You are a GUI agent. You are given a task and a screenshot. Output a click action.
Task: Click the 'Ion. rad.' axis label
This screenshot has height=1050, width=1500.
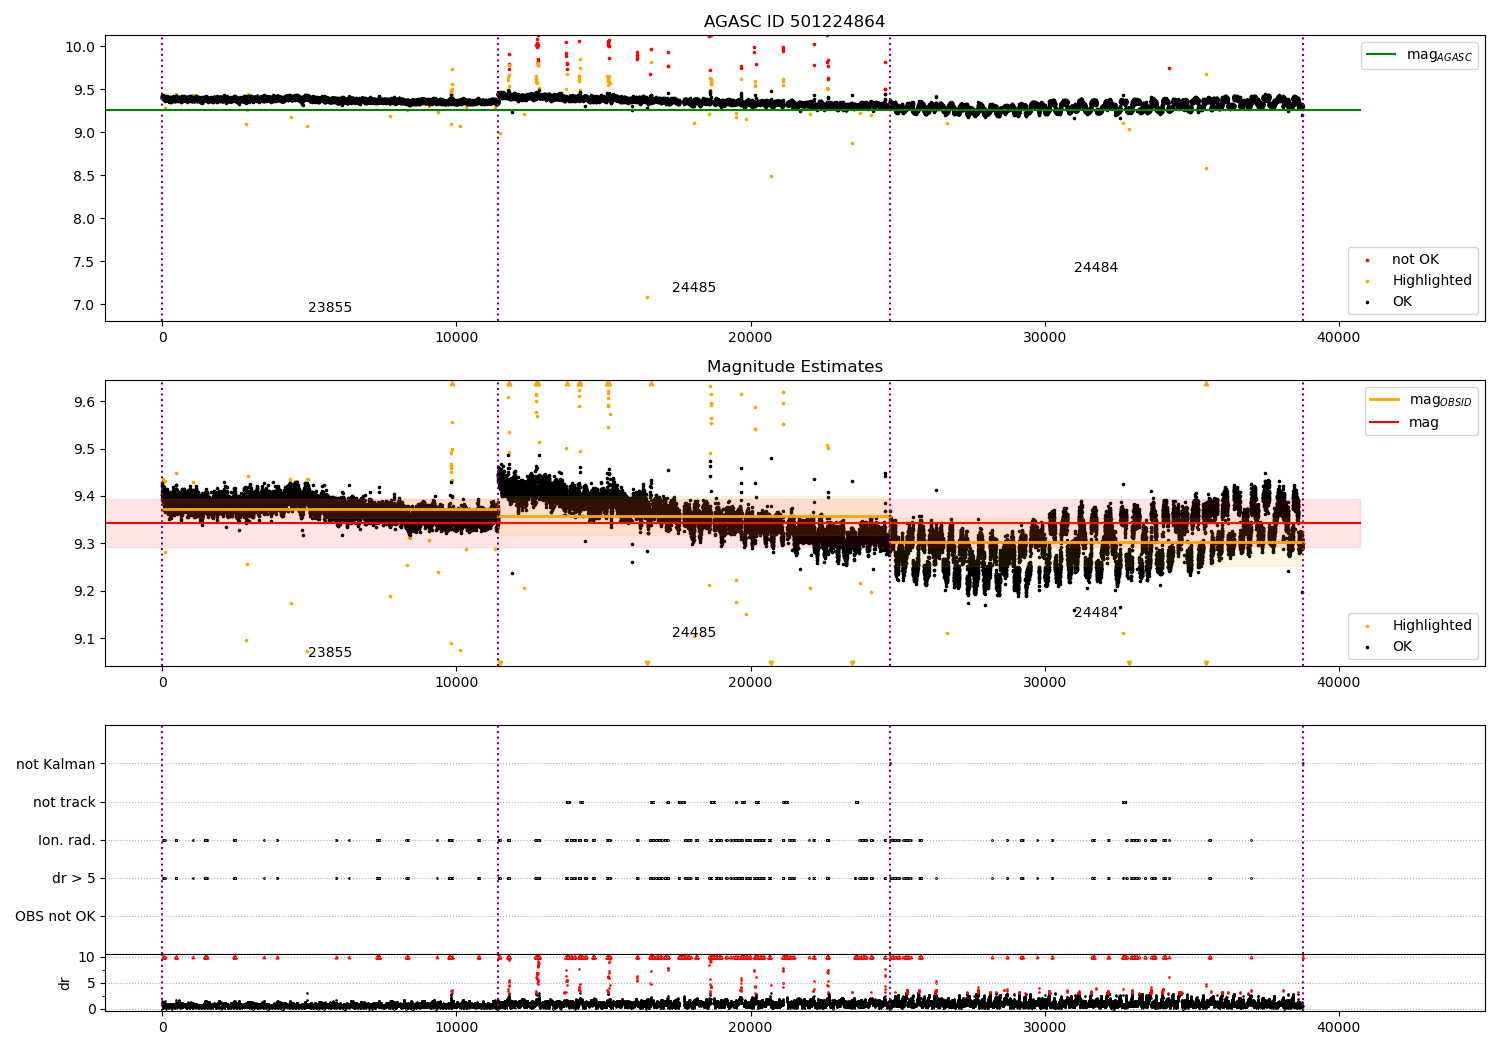coord(67,840)
